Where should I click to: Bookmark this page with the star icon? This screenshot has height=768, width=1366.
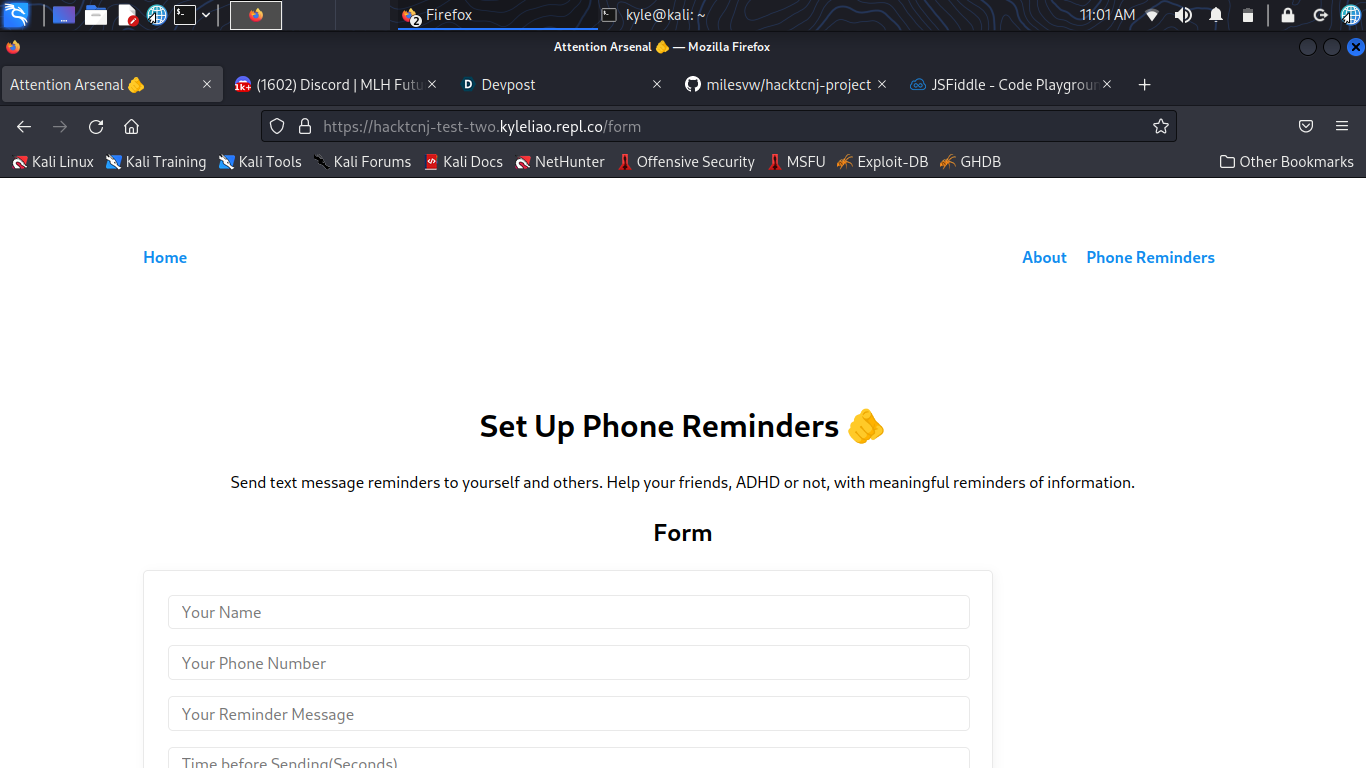[x=1161, y=127]
